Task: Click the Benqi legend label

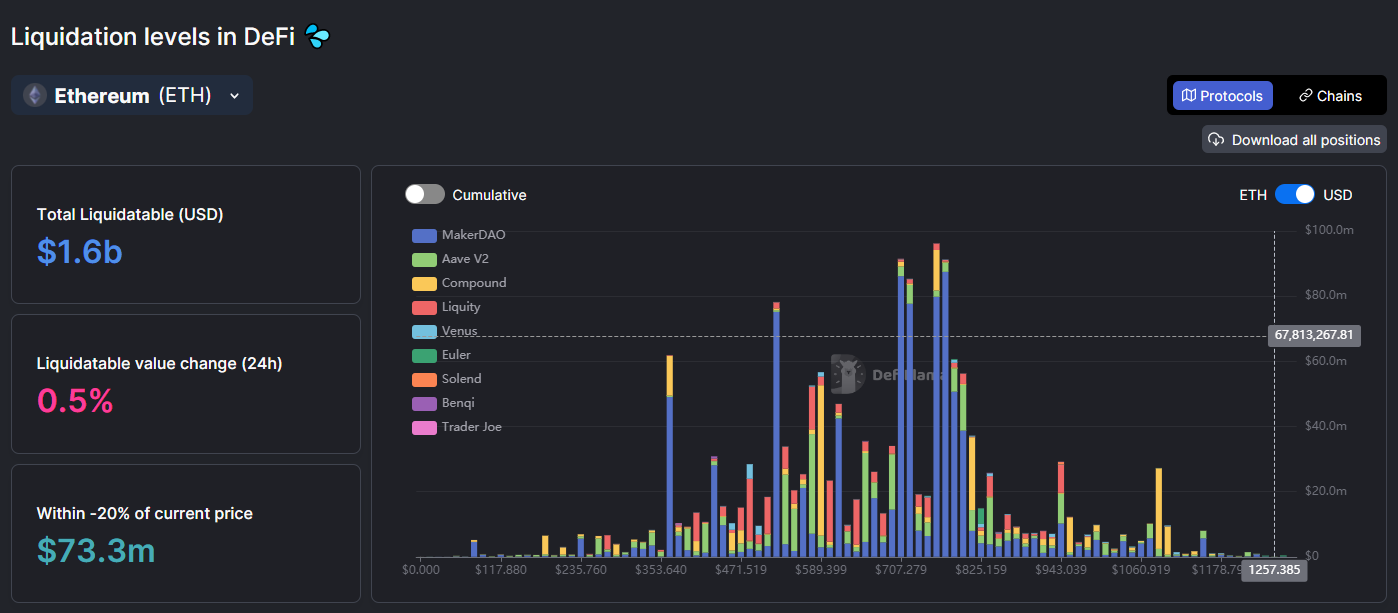Action: click(458, 403)
